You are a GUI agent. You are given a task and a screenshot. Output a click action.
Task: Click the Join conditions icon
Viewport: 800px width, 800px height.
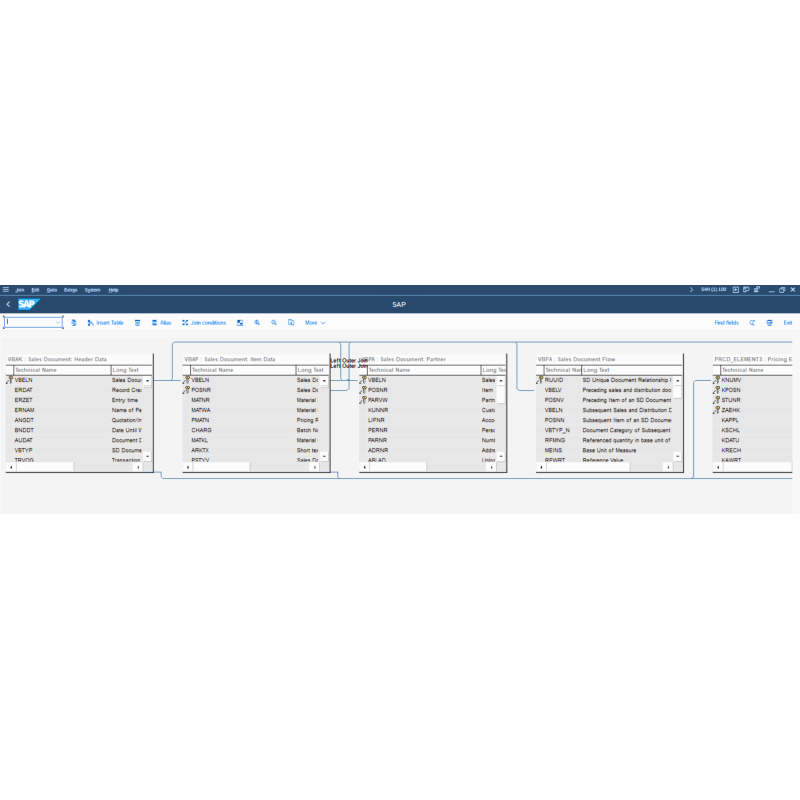click(185, 322)
